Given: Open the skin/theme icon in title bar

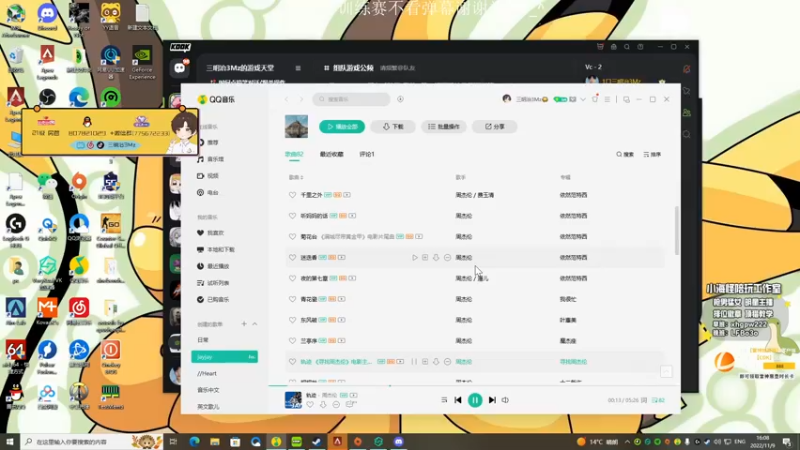Looking at the screenshot, I should pos(595,99).
